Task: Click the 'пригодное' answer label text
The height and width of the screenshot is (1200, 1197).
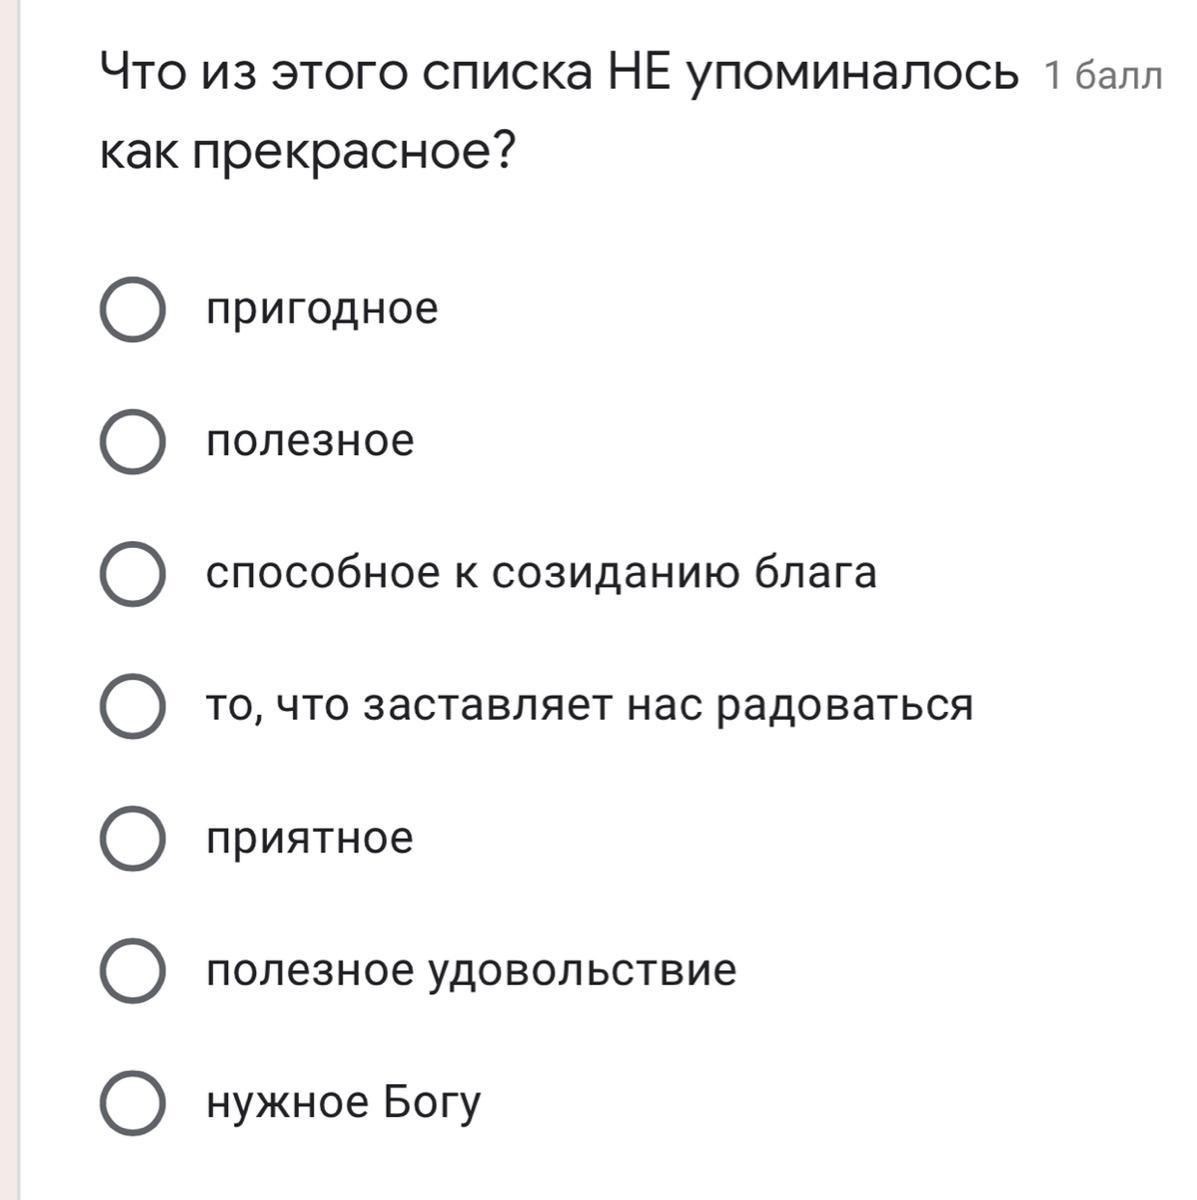Action: [322, 309]
